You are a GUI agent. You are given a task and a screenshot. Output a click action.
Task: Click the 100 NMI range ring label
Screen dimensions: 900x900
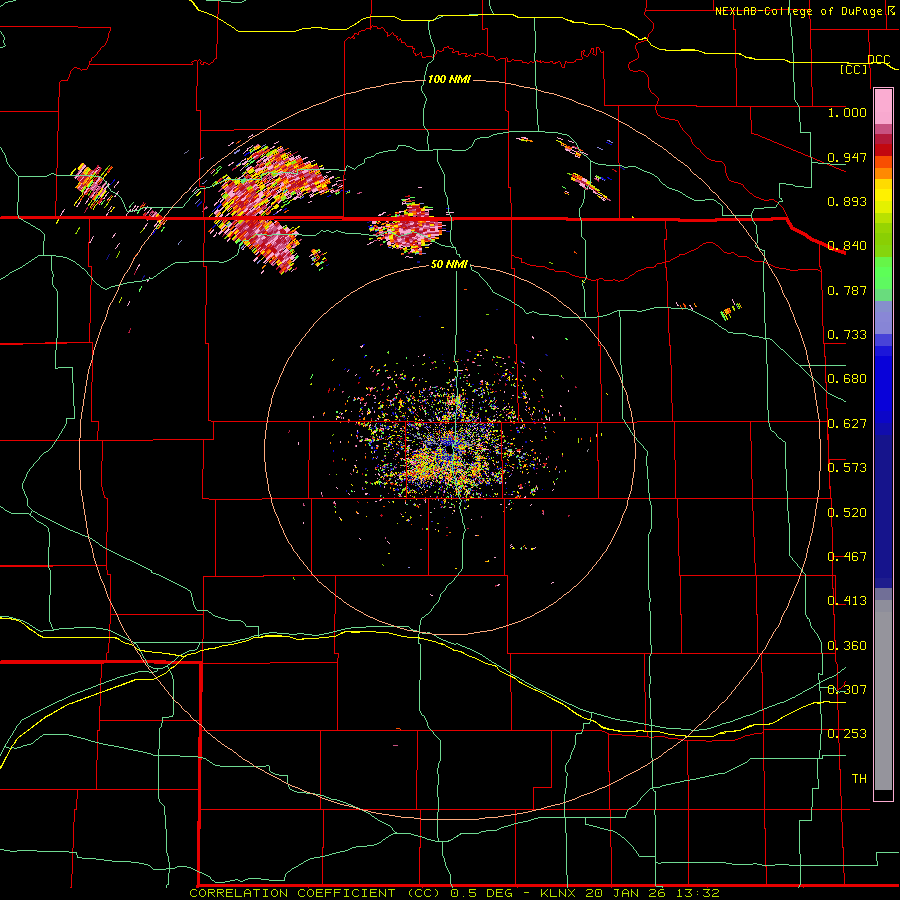click(x=449, y=79)
